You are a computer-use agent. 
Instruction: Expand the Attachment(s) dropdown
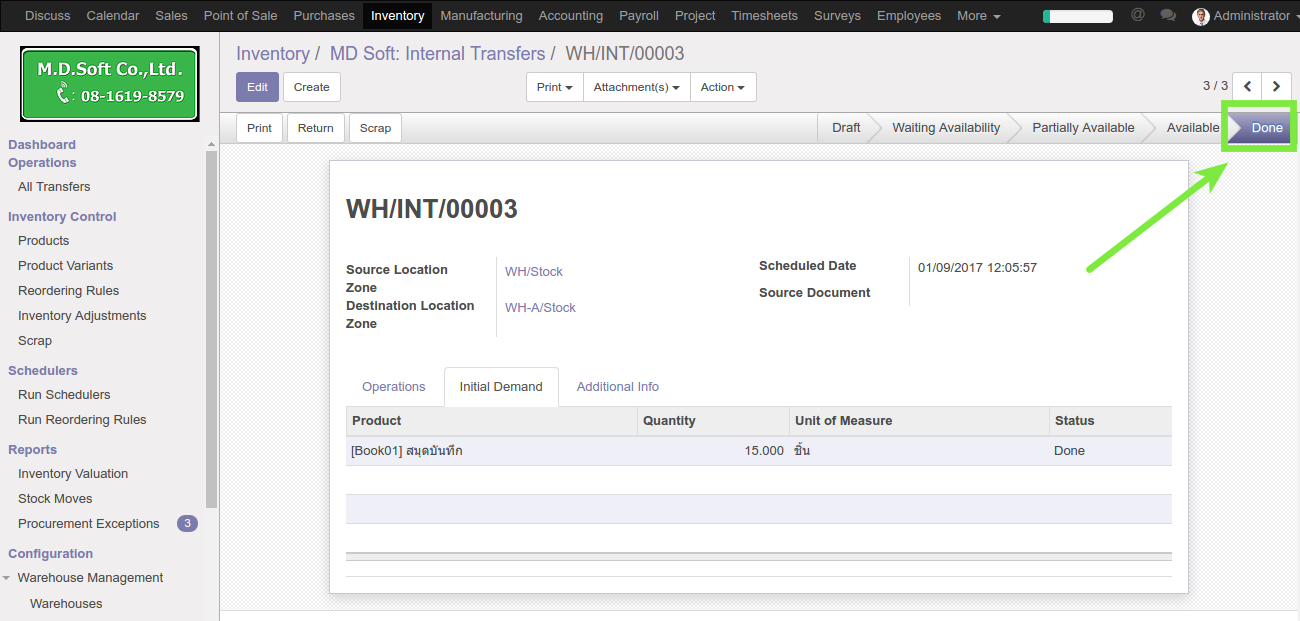point(636,87)
